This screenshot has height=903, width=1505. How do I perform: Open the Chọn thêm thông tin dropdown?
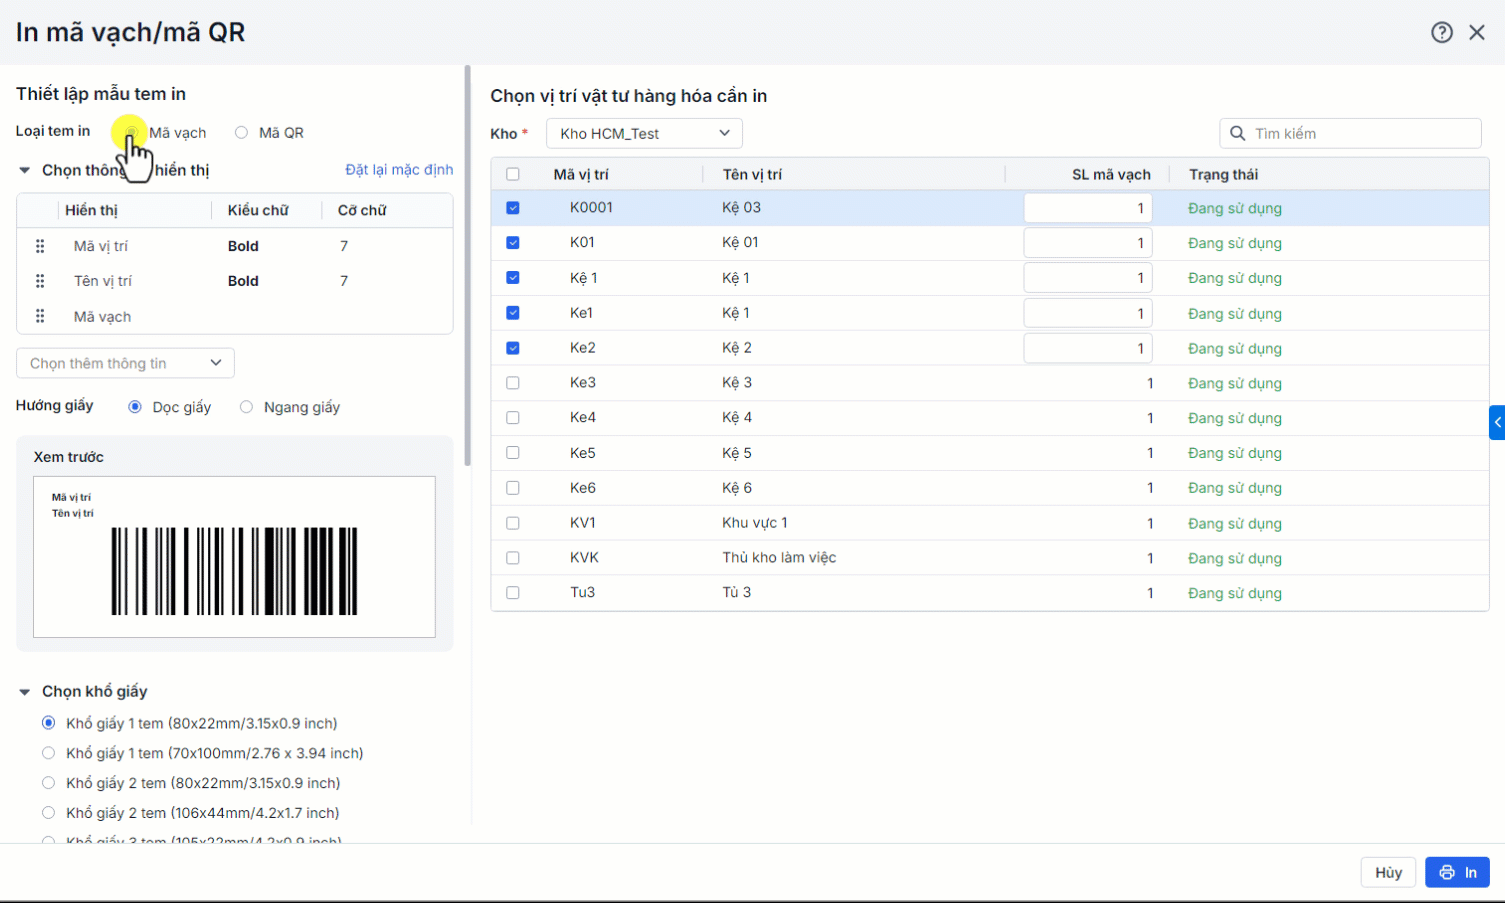125,363
